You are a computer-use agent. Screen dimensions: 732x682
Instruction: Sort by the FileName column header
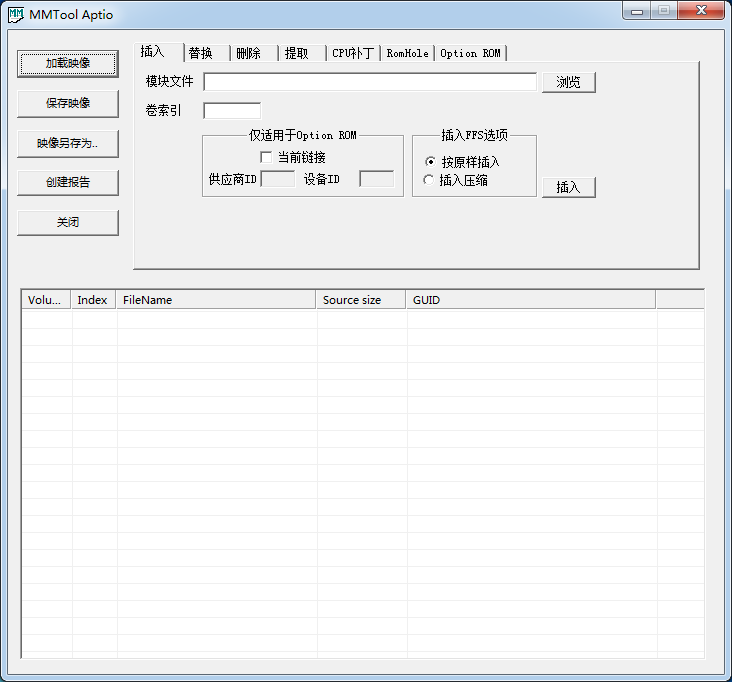click(216, 300)
